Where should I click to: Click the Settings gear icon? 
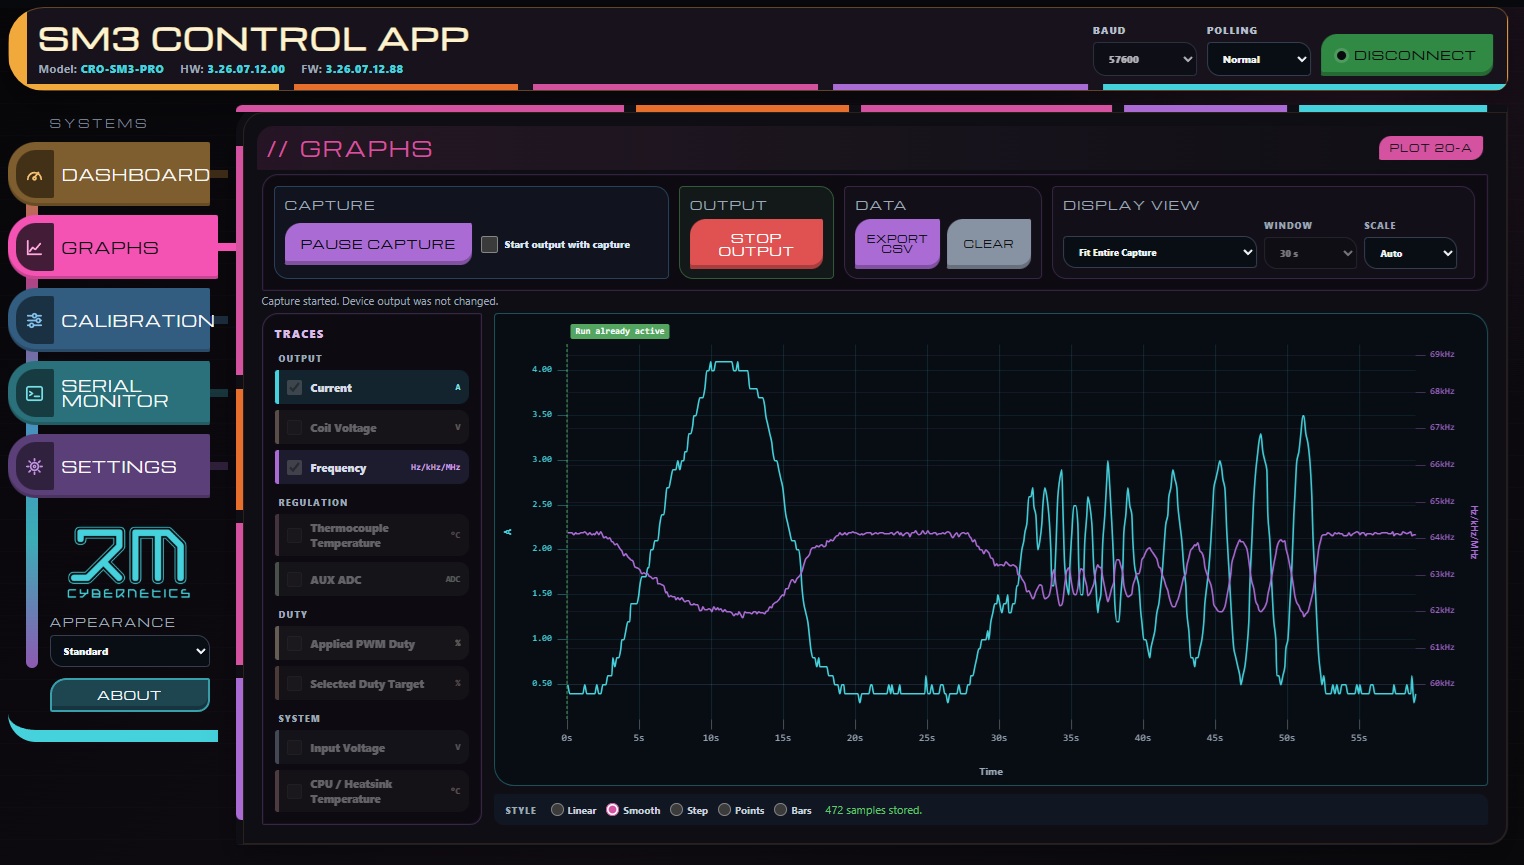pos(35,467)
